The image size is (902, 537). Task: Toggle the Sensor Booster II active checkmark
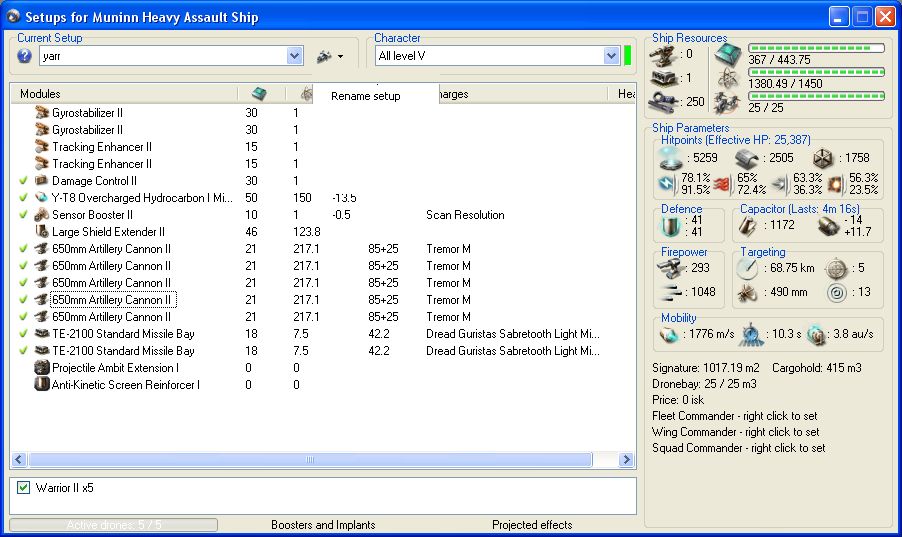click(22, 215)
